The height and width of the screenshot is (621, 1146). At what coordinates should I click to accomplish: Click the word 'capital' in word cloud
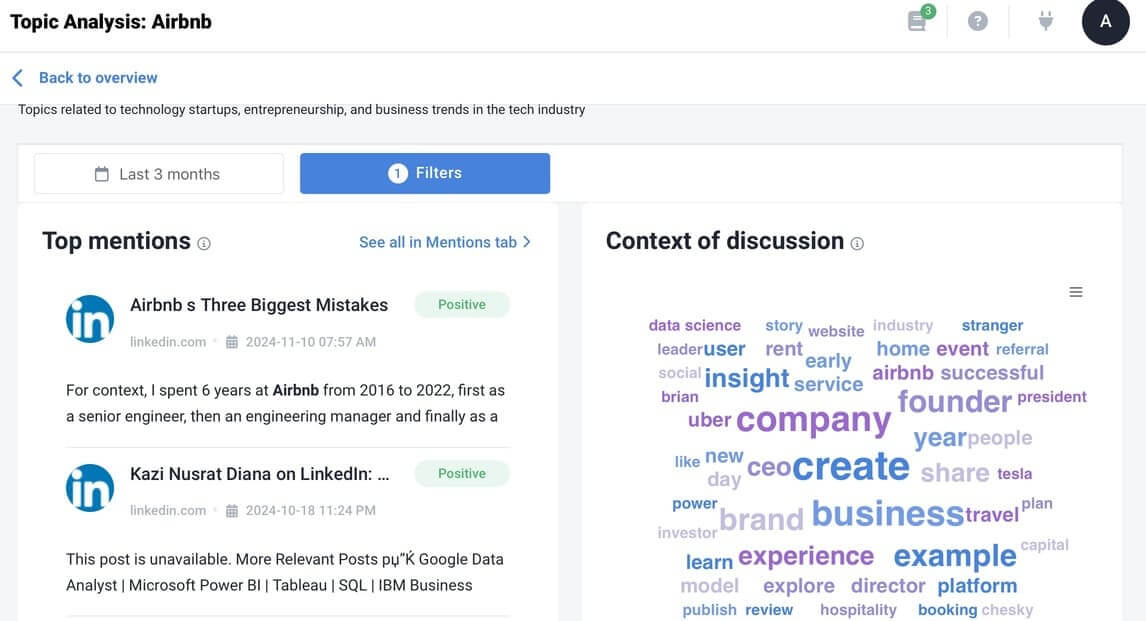point(1044,544)
